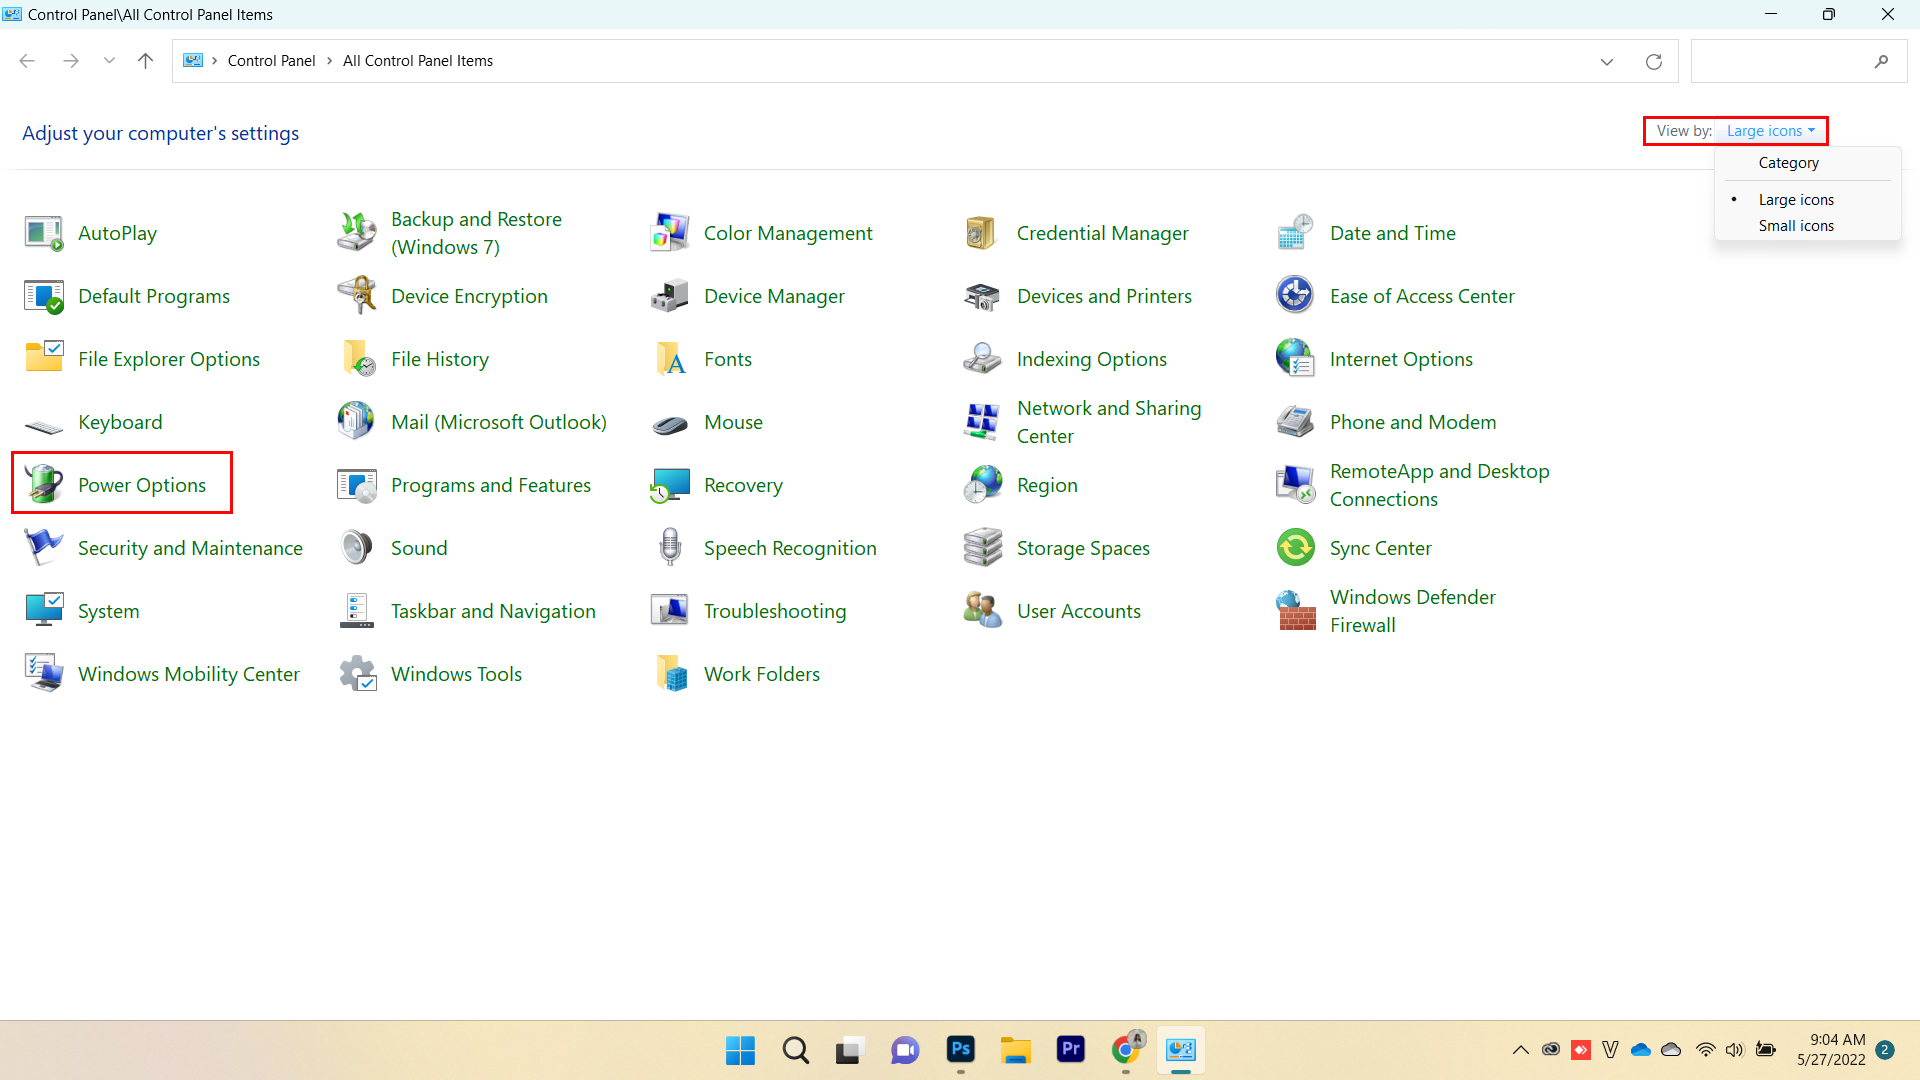Click the File History icon
The height and width of the screenshot is (1080, 1920).
point(357,359)
